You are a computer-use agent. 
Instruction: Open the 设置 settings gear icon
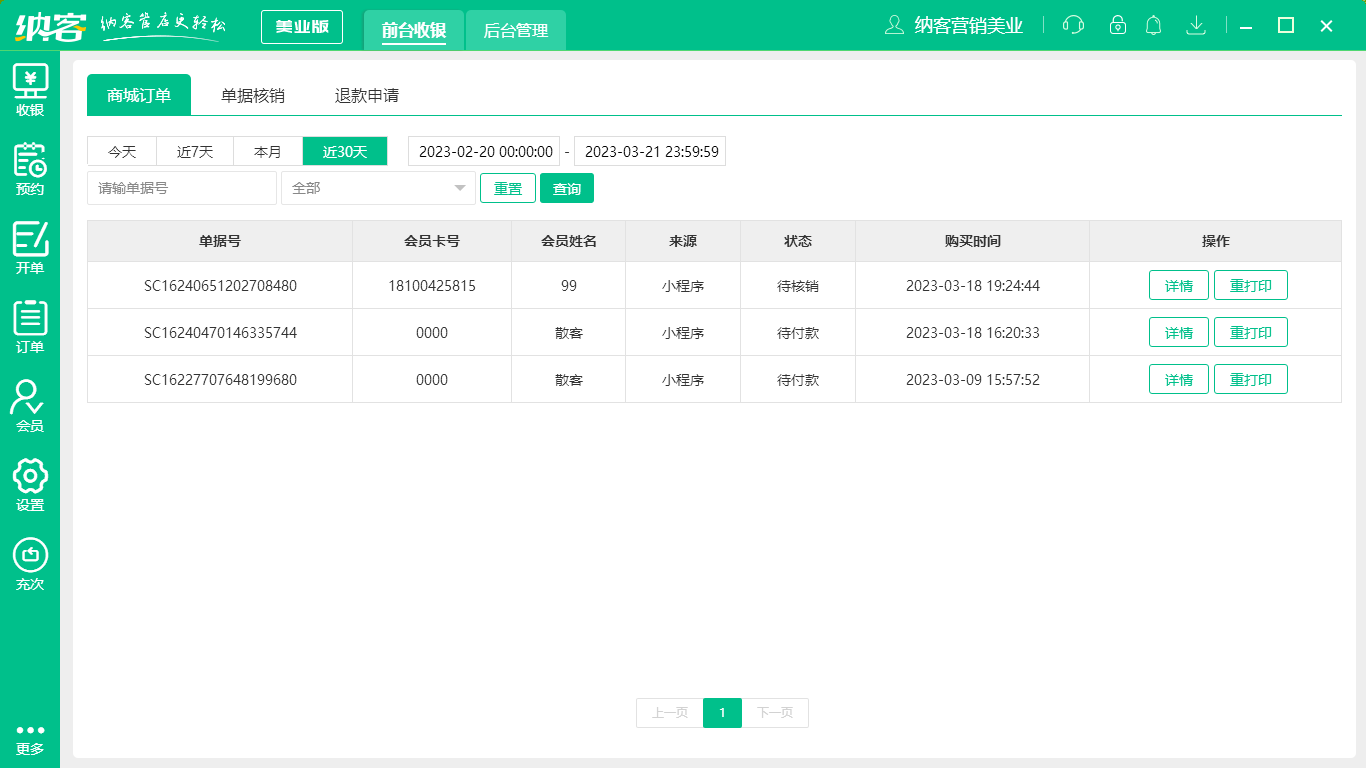[30, 485]
